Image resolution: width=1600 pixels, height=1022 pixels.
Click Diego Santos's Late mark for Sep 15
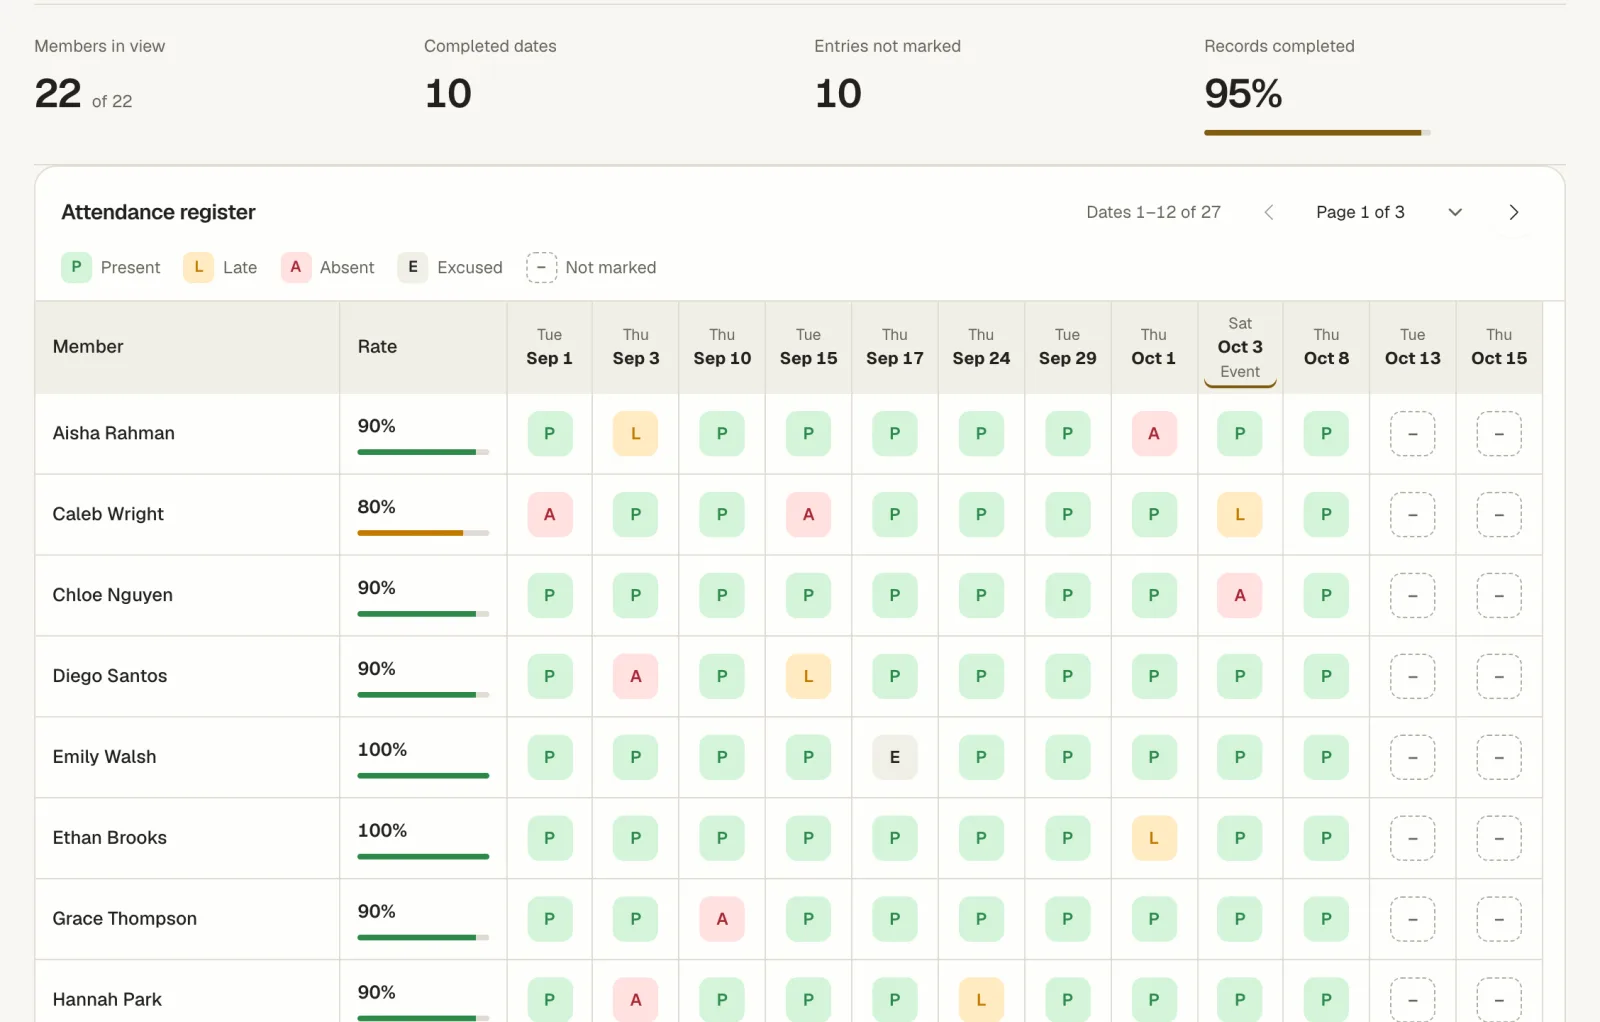pos(808,677)
